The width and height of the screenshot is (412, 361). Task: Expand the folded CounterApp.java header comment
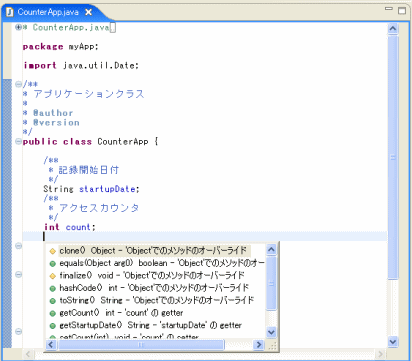point(18,27)
